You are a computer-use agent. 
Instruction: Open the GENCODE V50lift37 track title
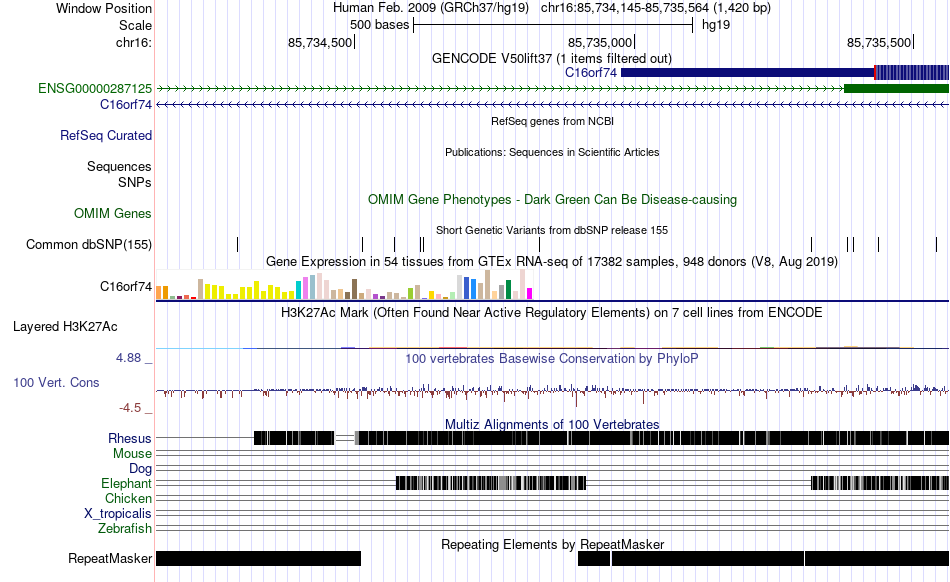tap(551, 58)
